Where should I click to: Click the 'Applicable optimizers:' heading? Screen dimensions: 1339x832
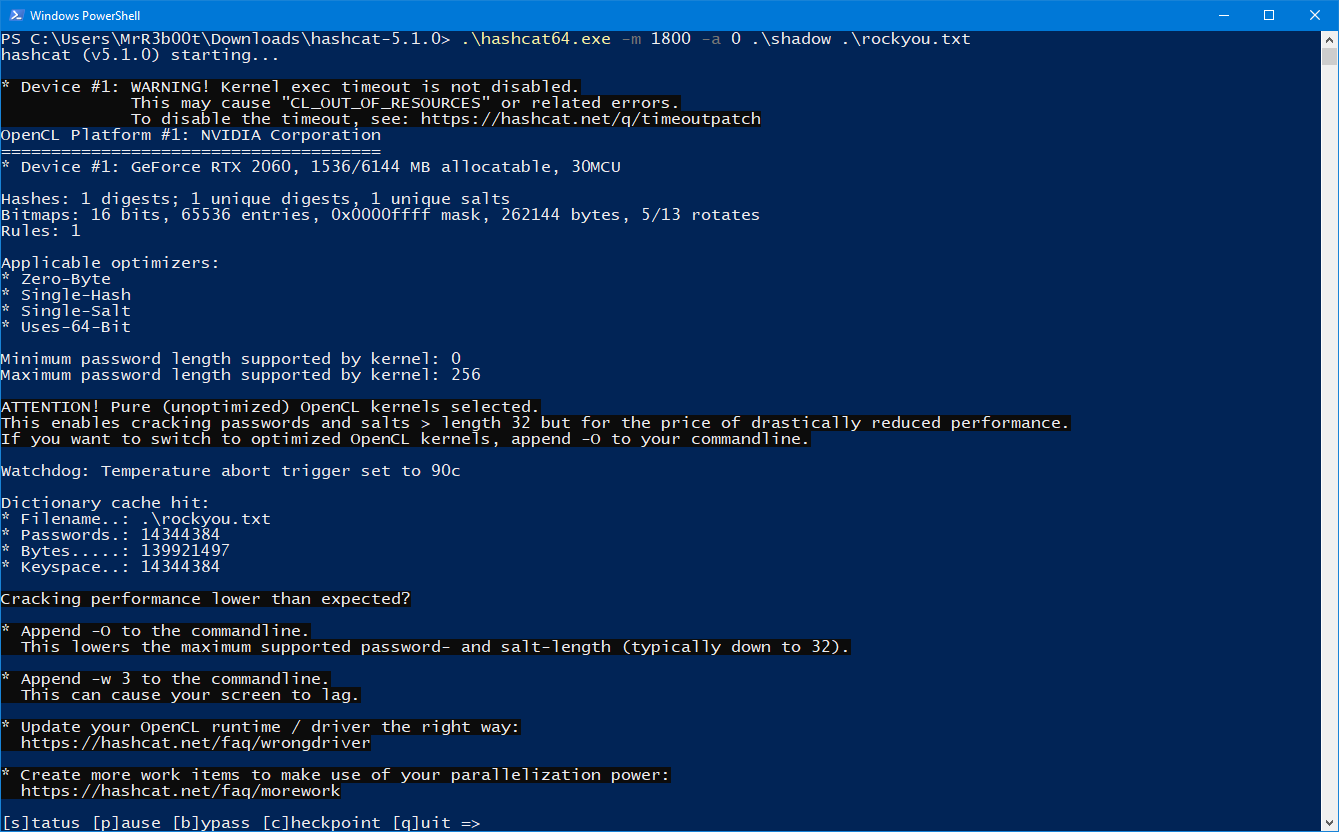110,263
